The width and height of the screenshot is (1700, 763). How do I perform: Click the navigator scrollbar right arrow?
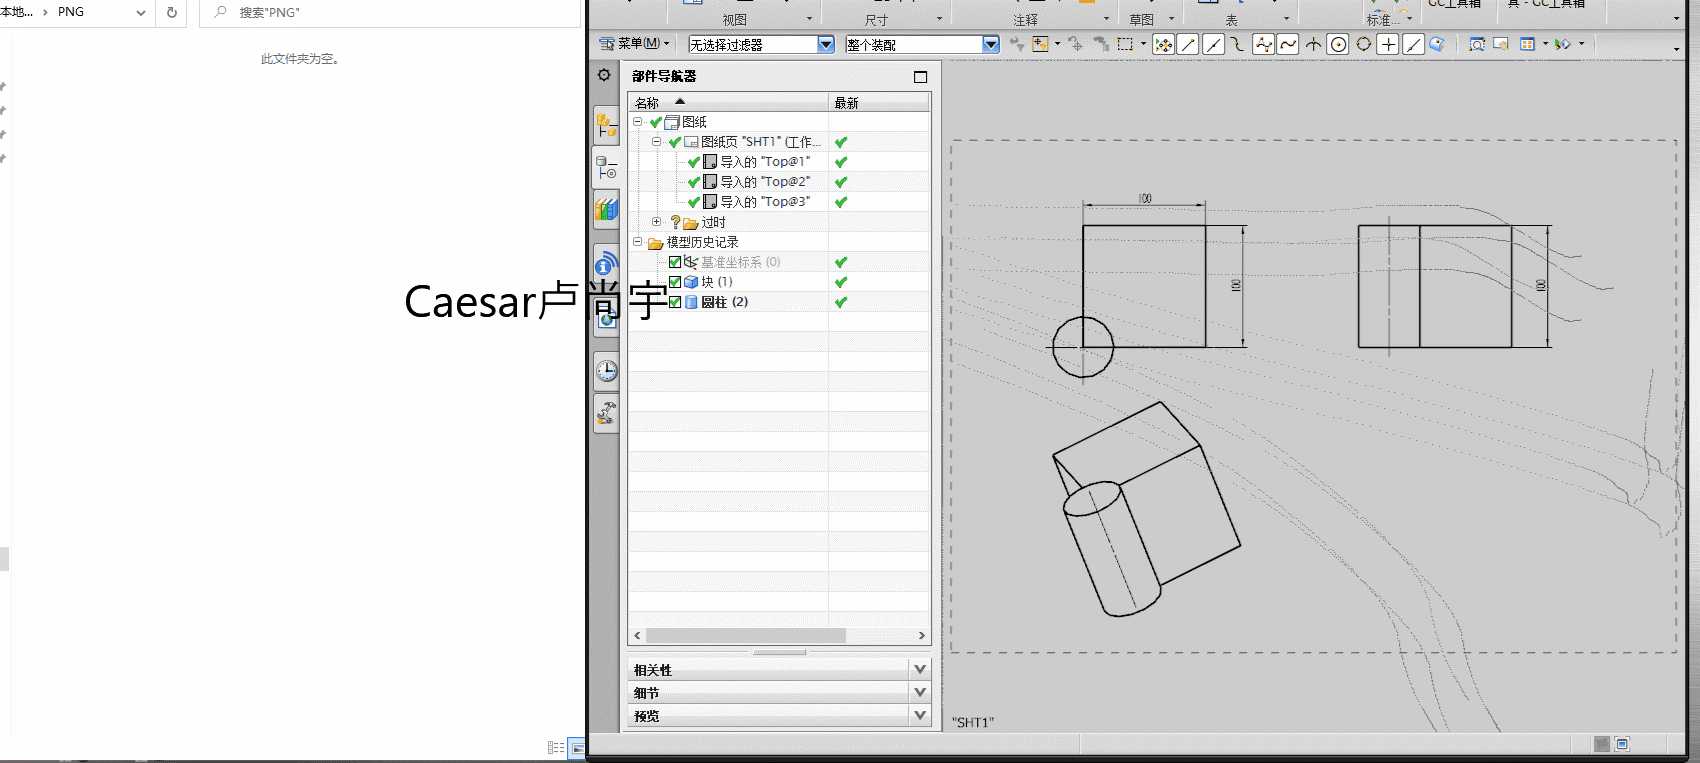[922, 636]
